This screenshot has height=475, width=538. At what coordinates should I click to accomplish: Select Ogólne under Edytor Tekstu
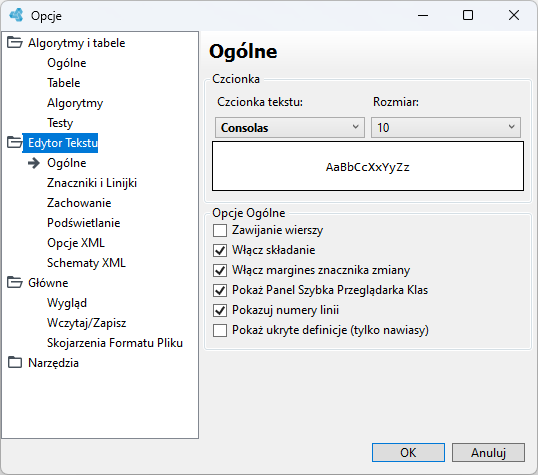[67, 163]
